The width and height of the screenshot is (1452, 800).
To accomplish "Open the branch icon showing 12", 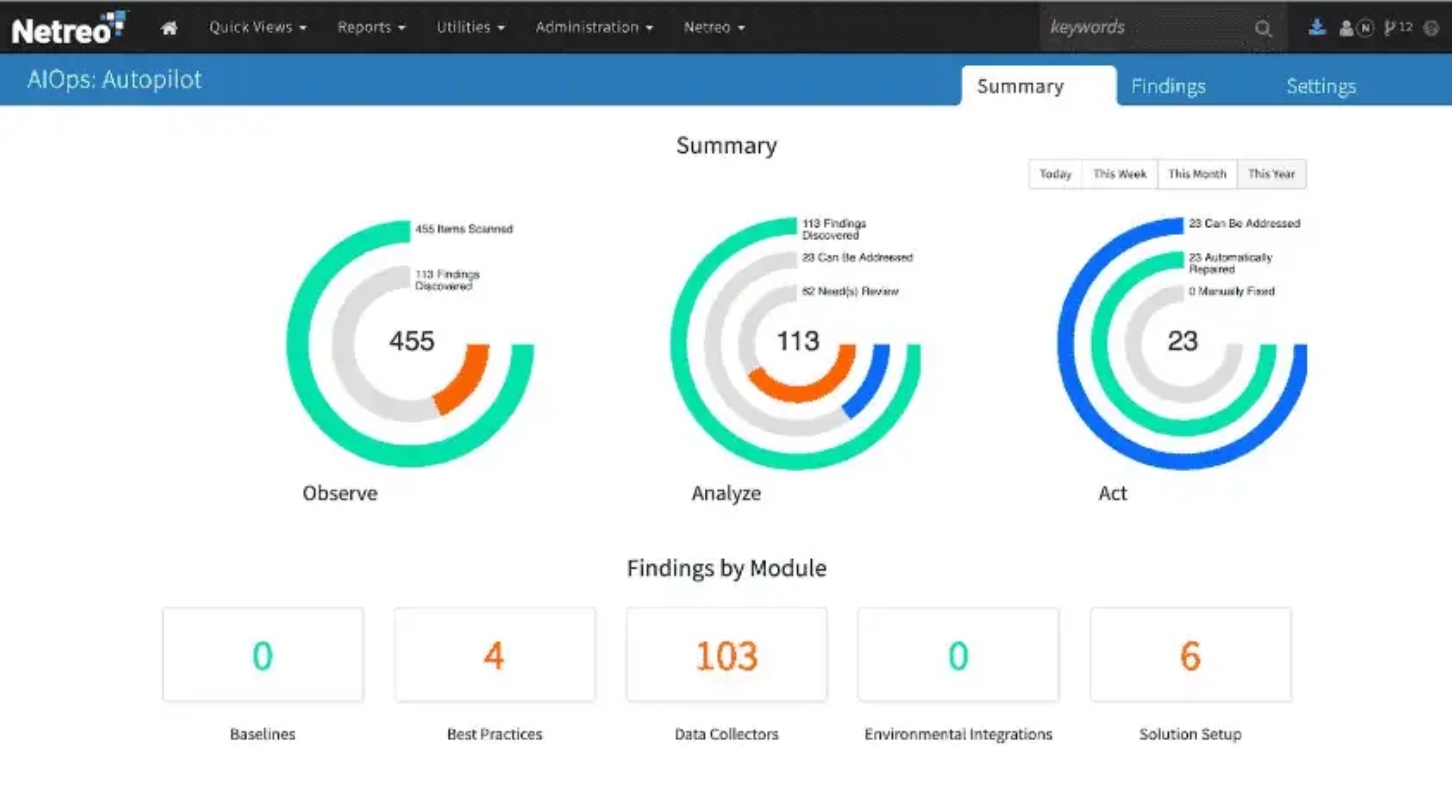I will click(x=1398, y=28).
